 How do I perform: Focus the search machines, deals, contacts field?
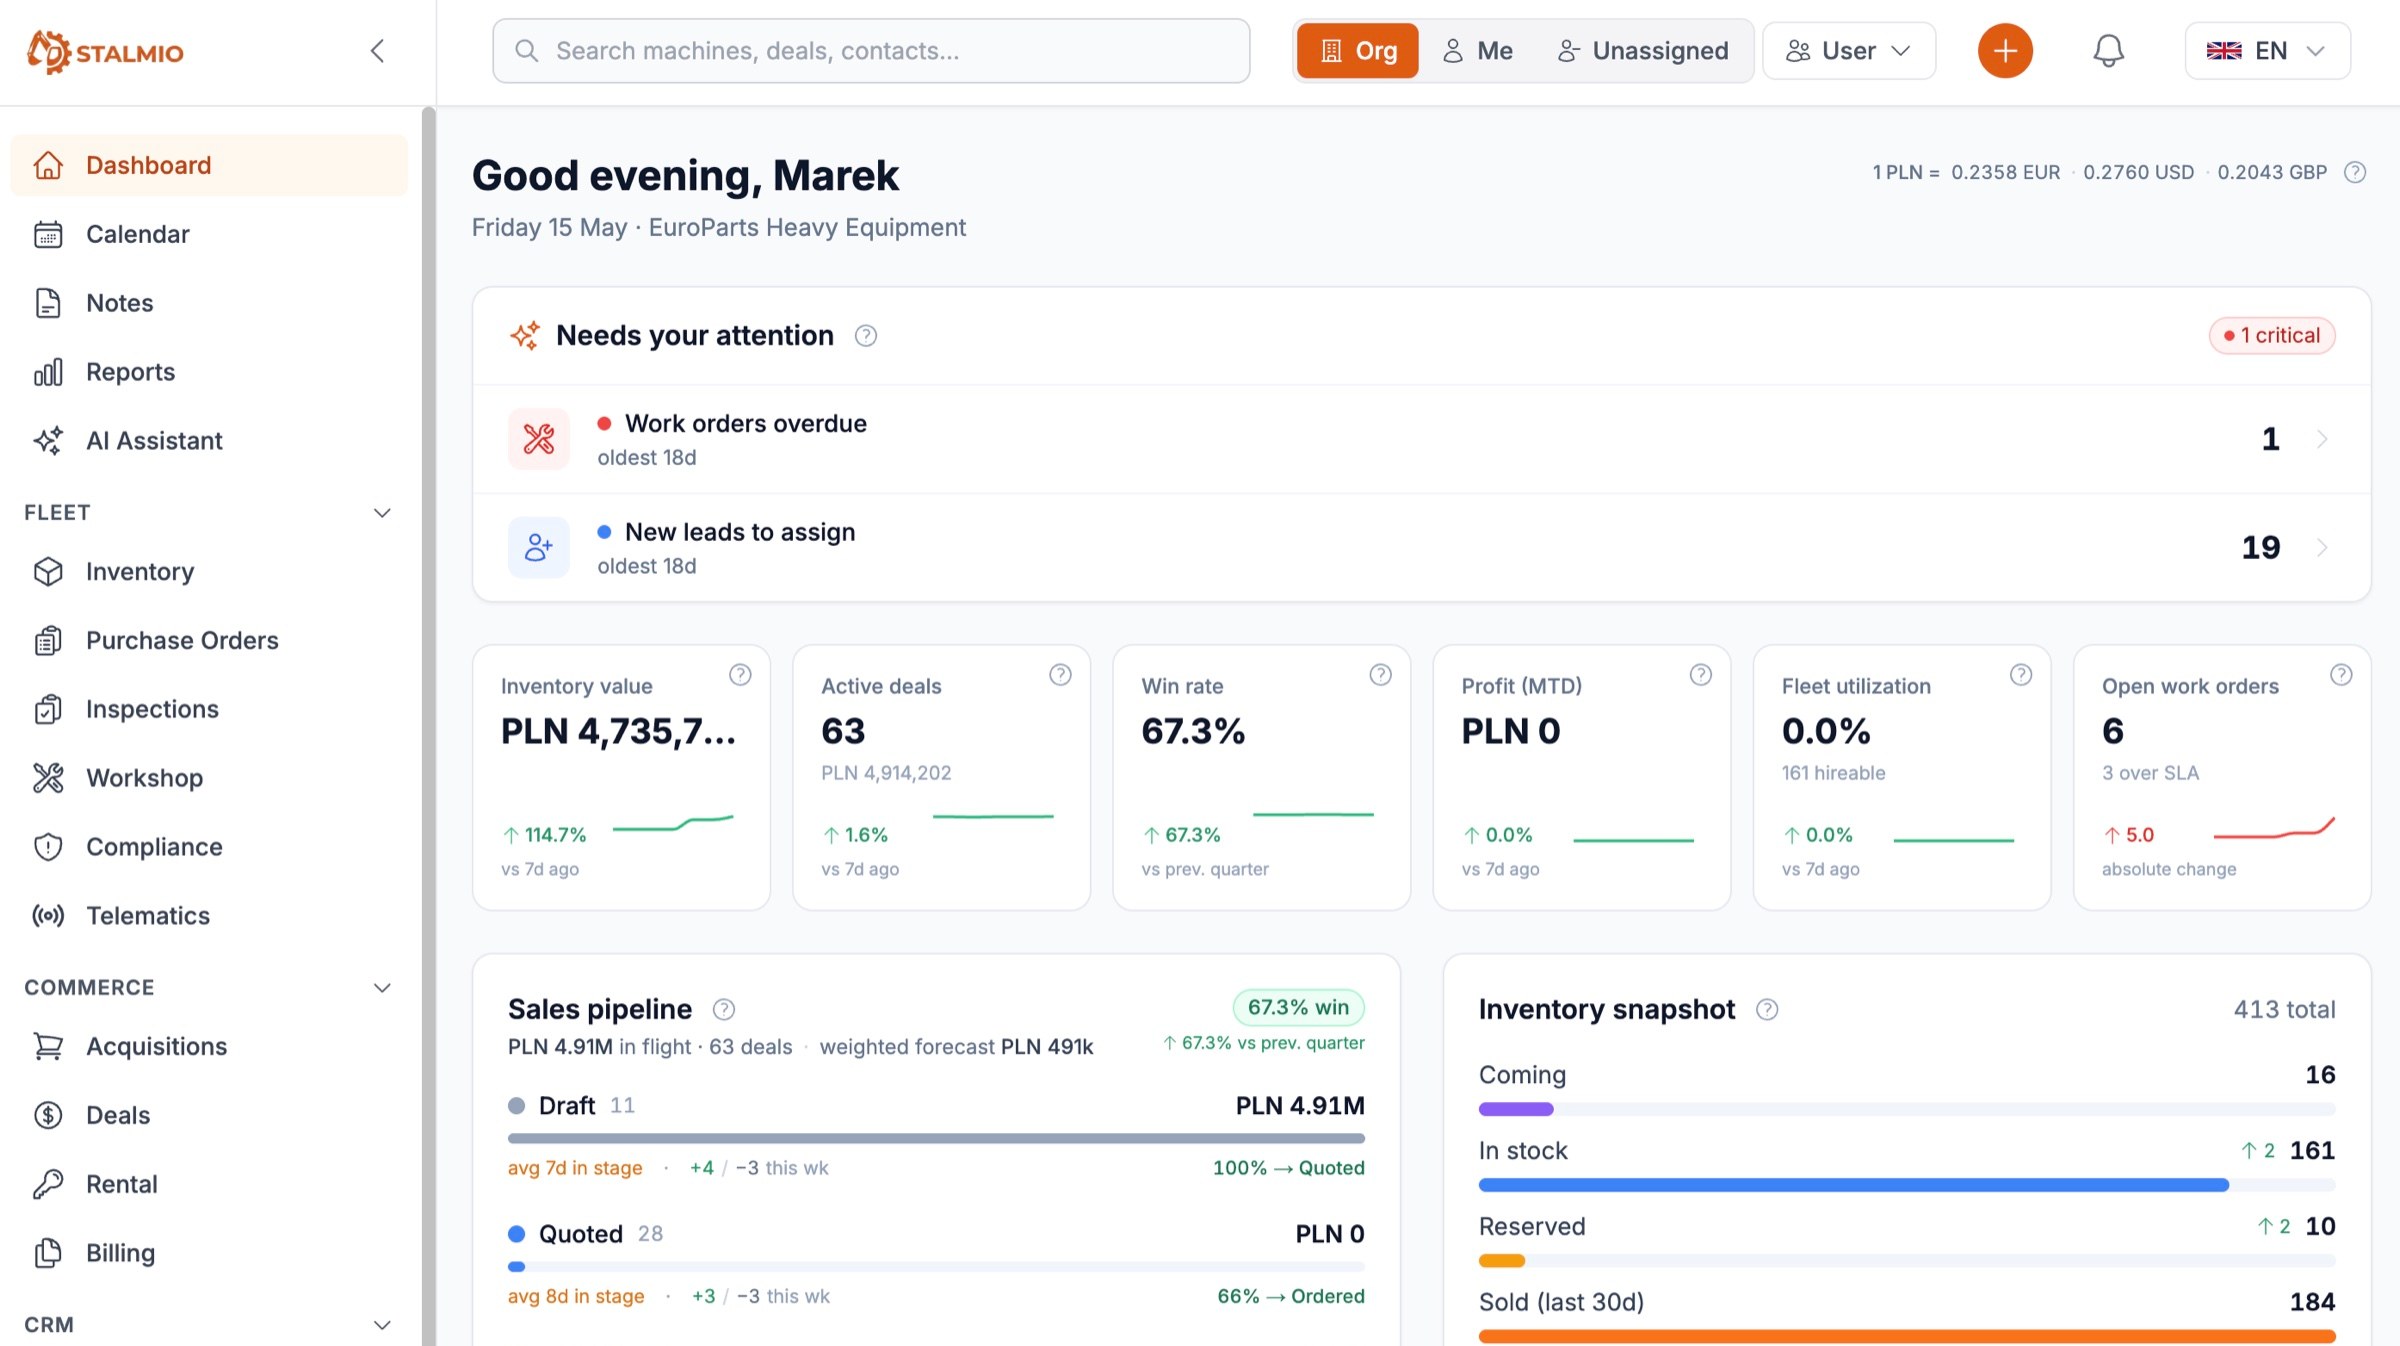click(871, 51)
